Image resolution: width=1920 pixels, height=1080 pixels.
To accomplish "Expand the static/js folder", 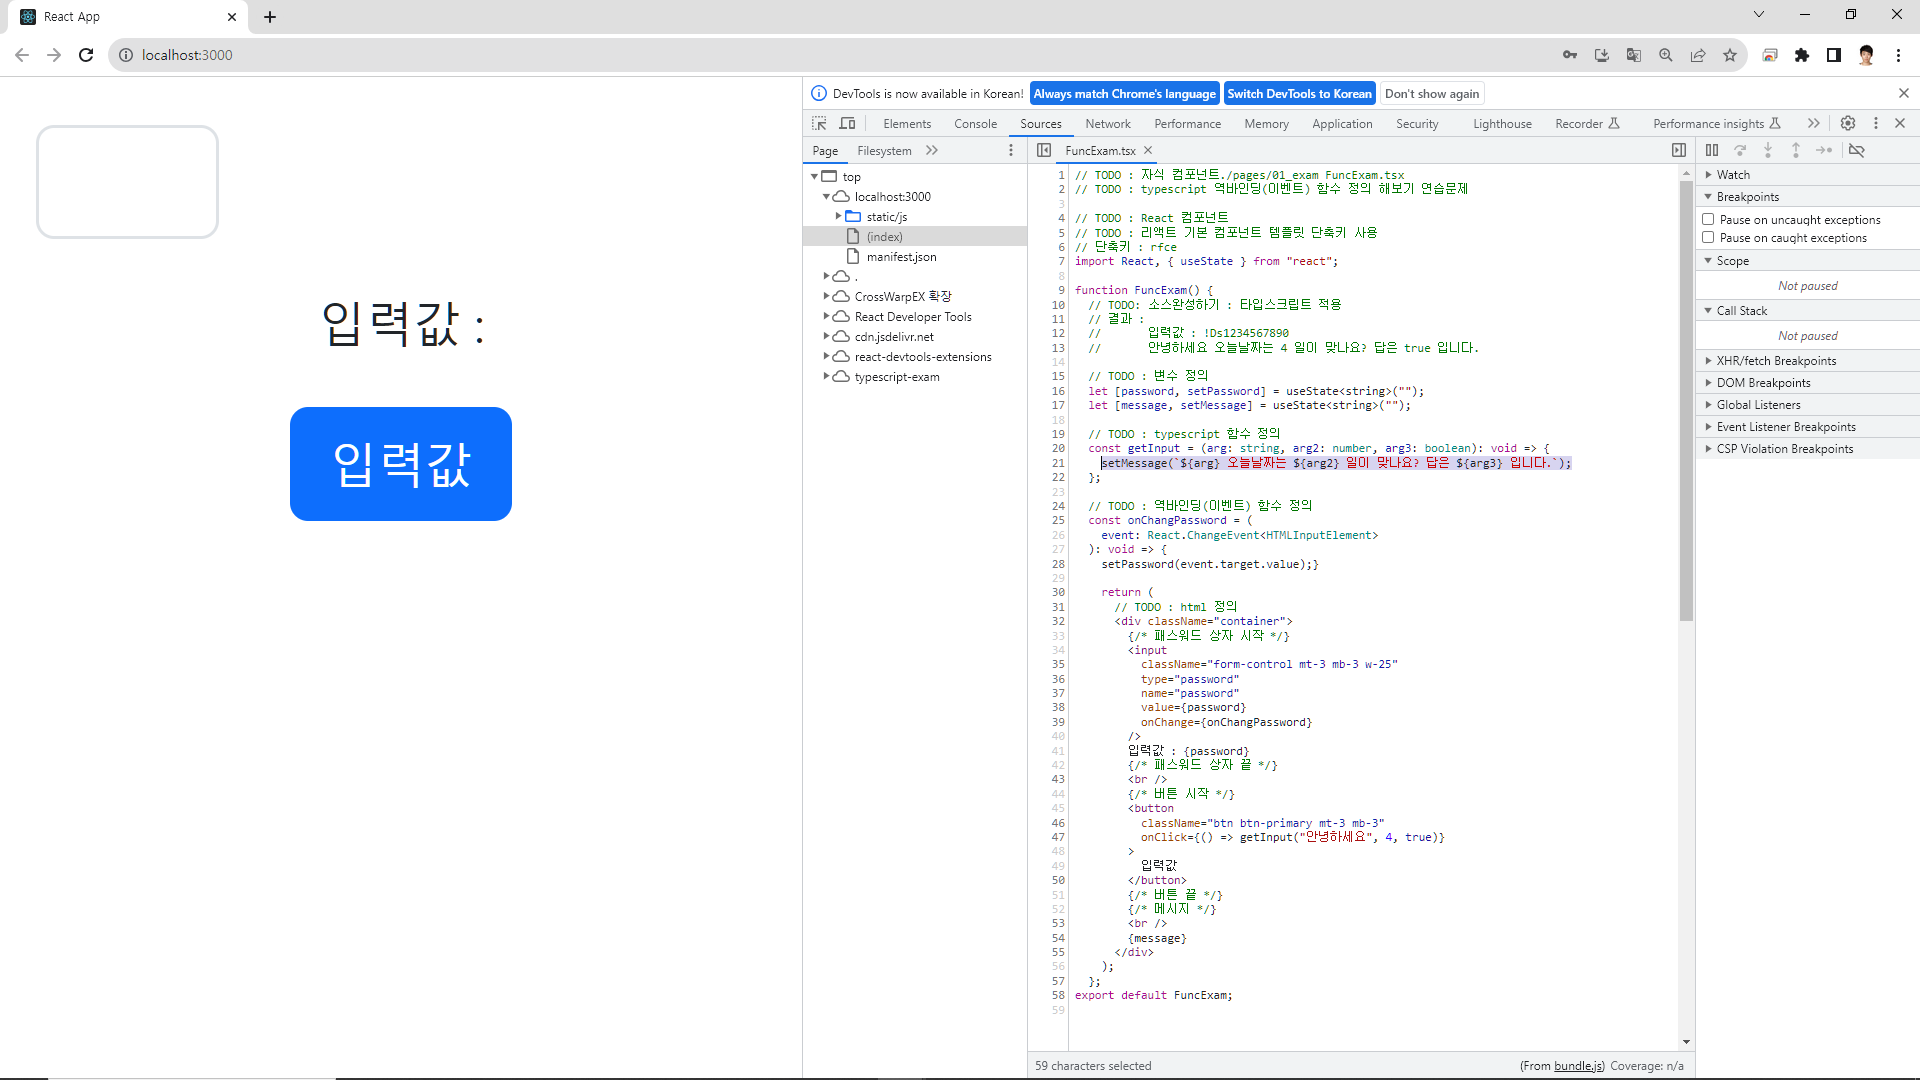I will pos(838,216).
